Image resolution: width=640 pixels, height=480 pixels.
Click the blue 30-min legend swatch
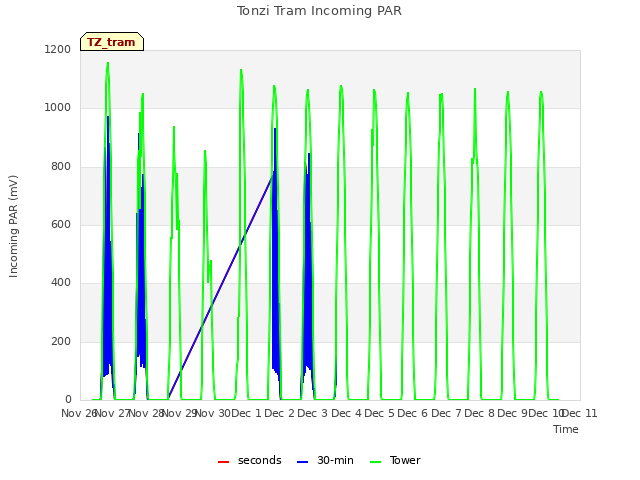point(302,462)
